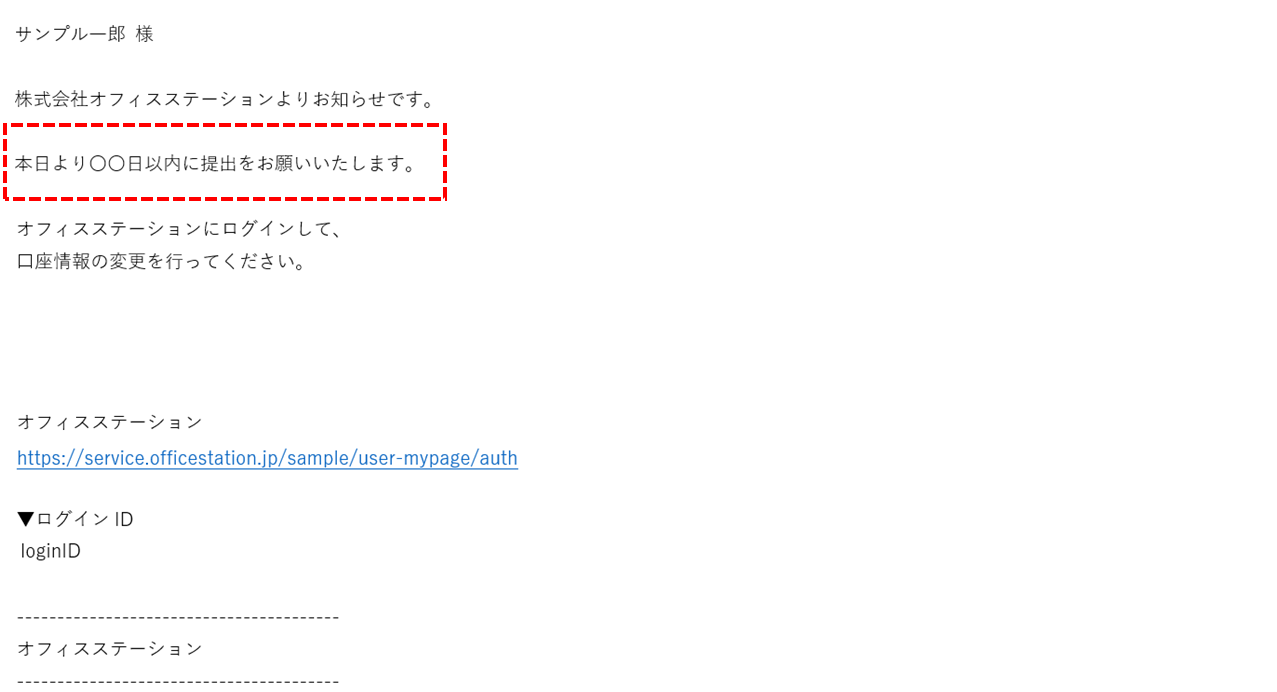Click オフィスステーション signature between dashed lines
This screenshot has height=692, width=1277.
pos(110,649)
